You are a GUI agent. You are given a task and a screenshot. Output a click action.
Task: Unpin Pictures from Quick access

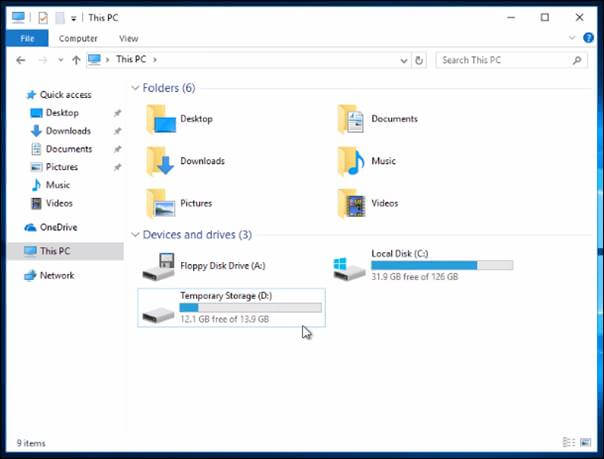(x=117, y=167)
